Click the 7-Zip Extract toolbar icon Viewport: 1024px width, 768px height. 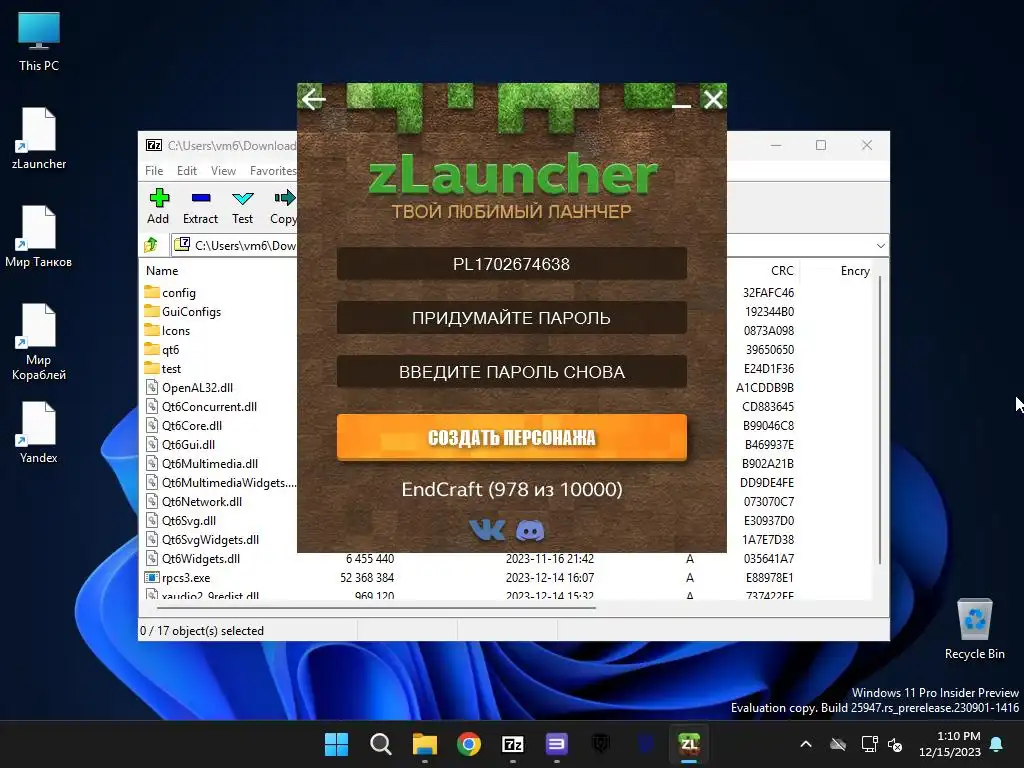point(200,206)
